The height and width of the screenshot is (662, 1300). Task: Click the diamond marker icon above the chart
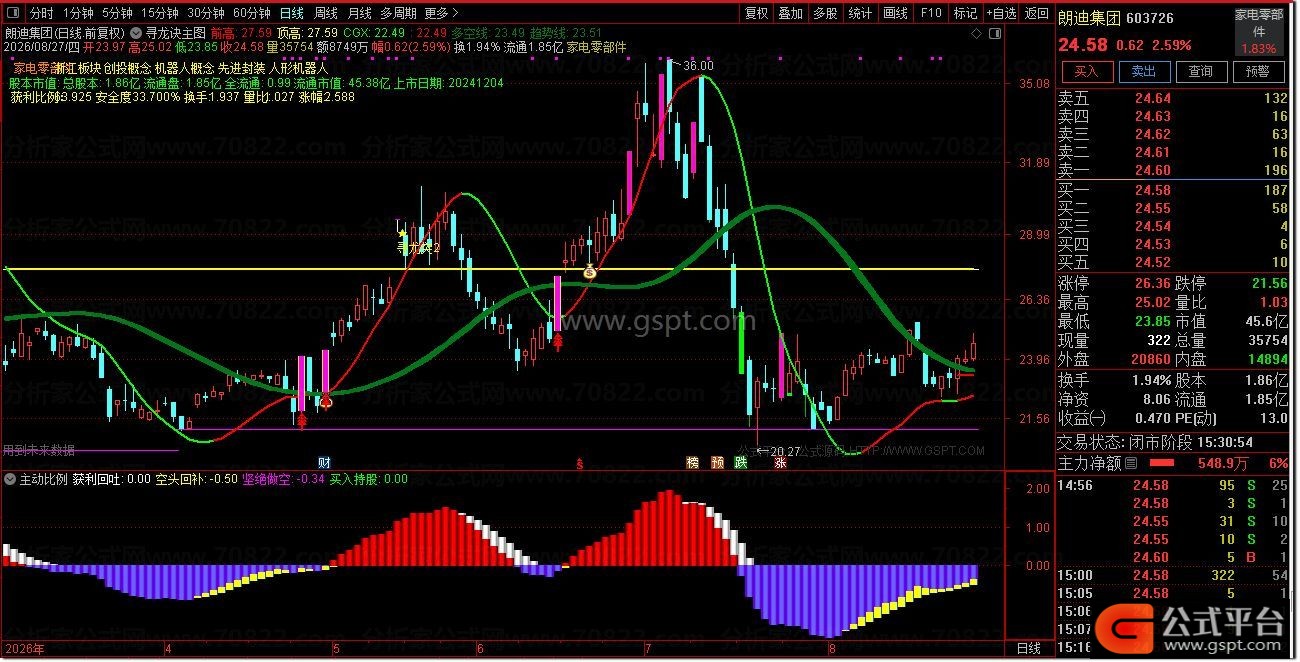[x=976, y=33]
